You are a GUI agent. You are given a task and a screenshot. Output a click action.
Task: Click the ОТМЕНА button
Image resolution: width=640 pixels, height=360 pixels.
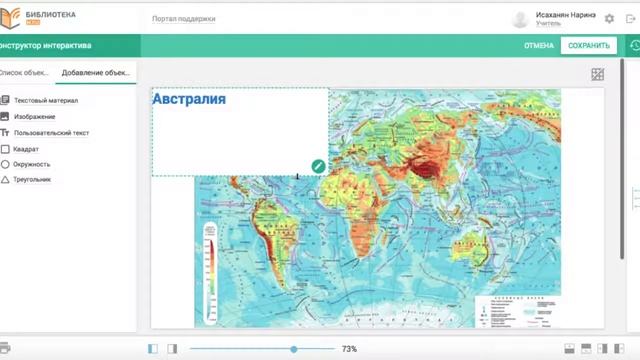click(539, 46)
